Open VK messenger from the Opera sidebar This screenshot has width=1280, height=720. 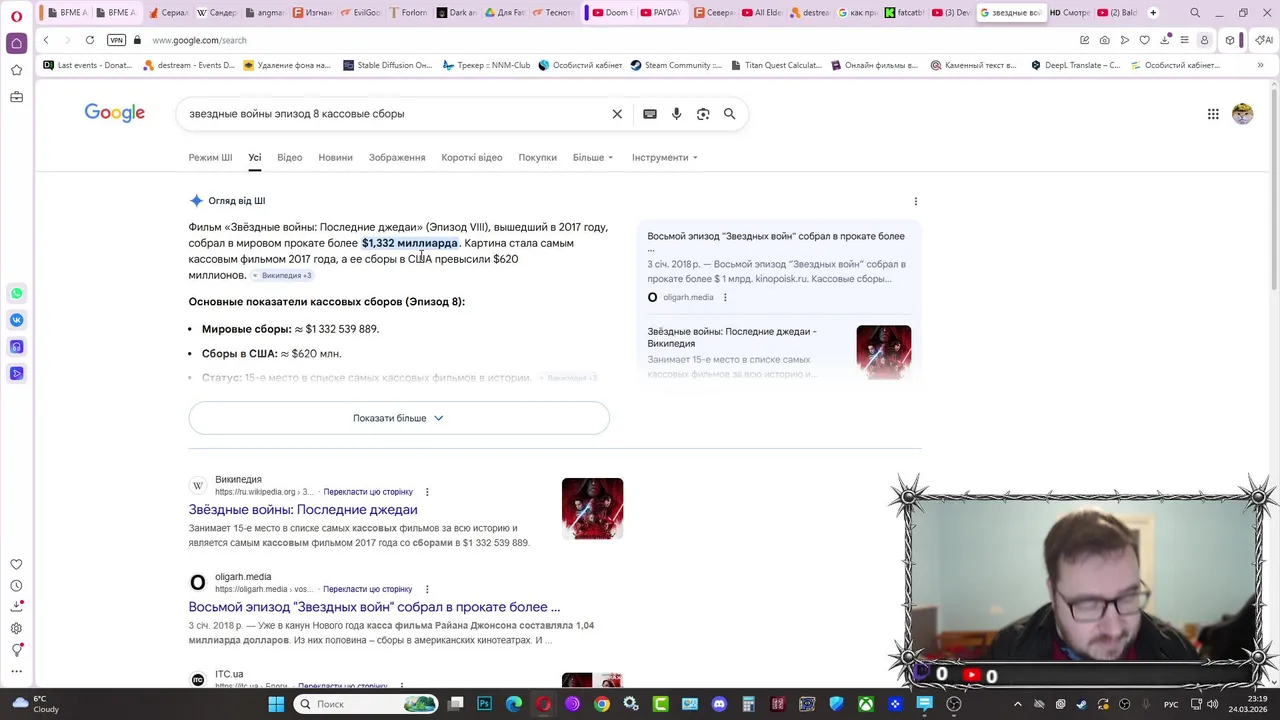click(x=16, y=320)
